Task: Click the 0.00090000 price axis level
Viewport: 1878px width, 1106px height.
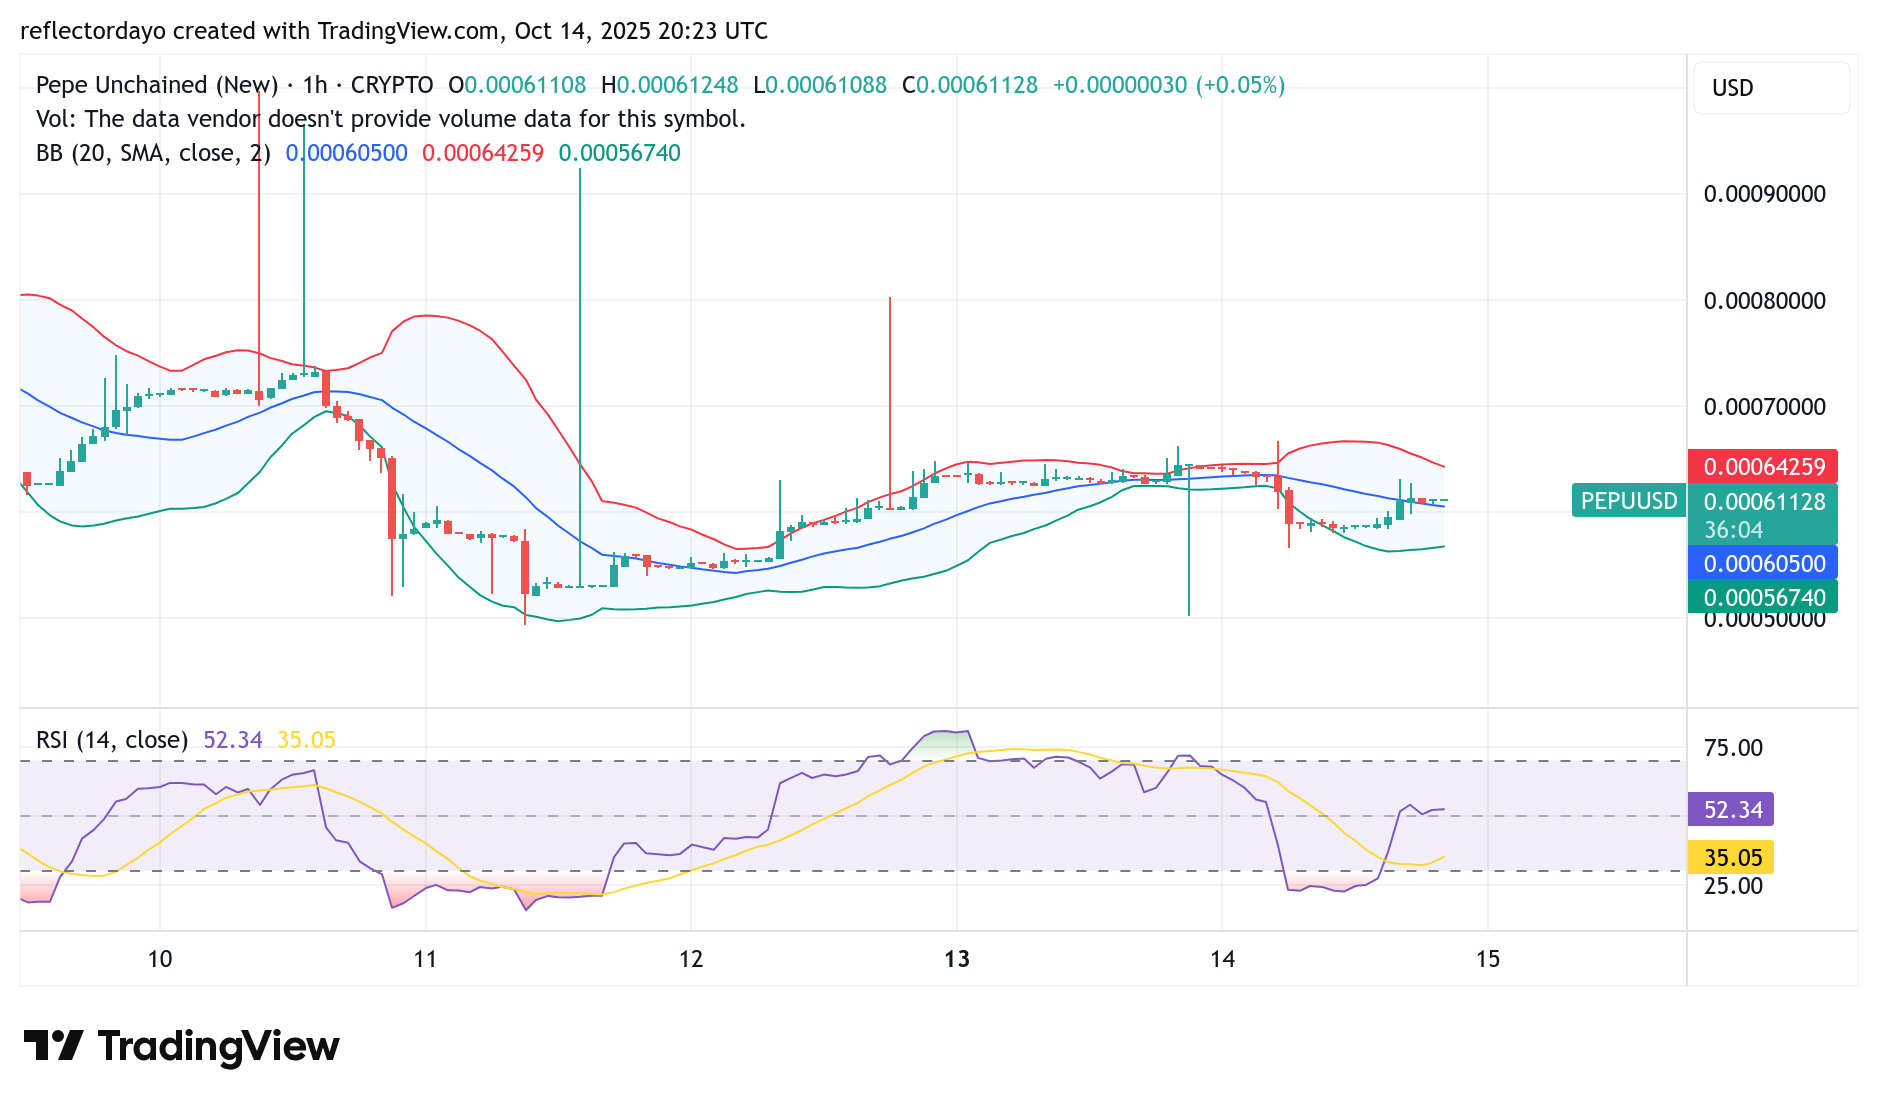Action: pyautogui.click(x=1765, y=194)
